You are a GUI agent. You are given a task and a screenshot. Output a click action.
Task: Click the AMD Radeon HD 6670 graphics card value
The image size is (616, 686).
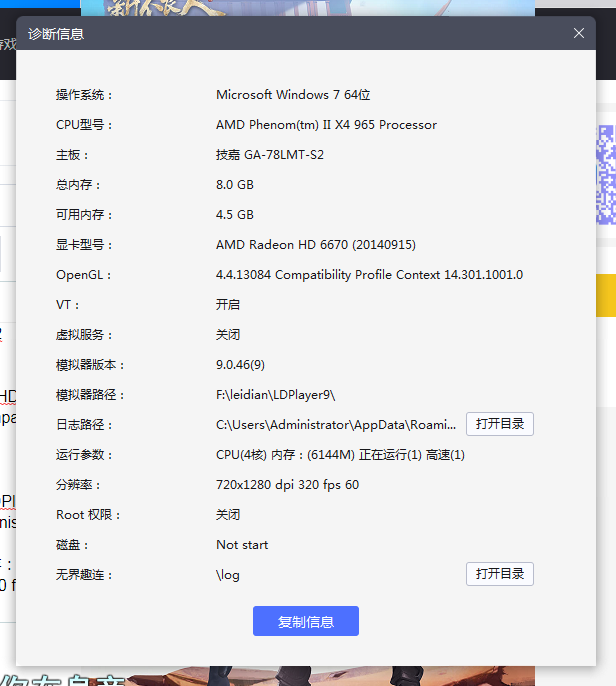[x=315, y=245]
